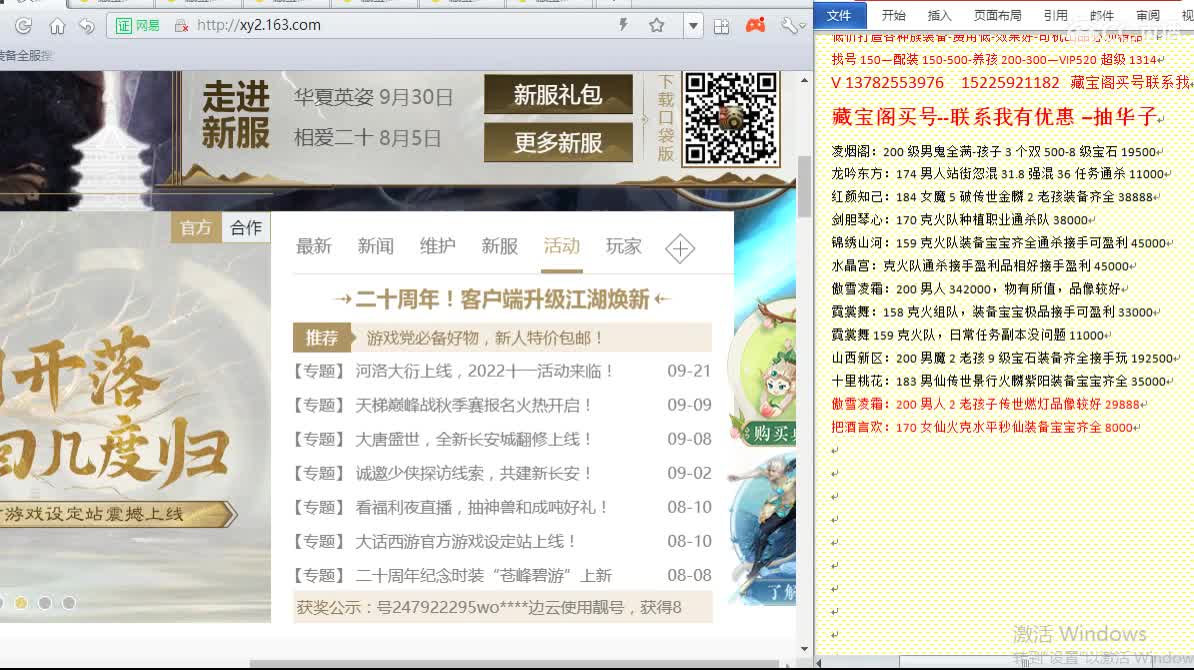Click the grid extensions icon in browser toolbar

(721, 27)
